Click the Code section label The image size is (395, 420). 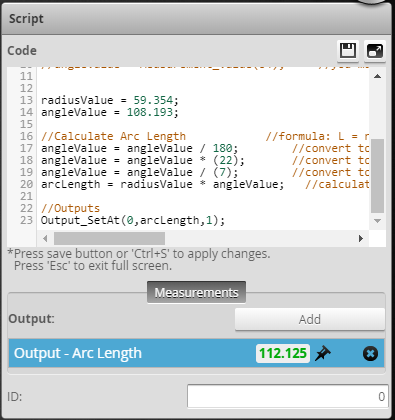pyautogui.click(x=22, y=51)
